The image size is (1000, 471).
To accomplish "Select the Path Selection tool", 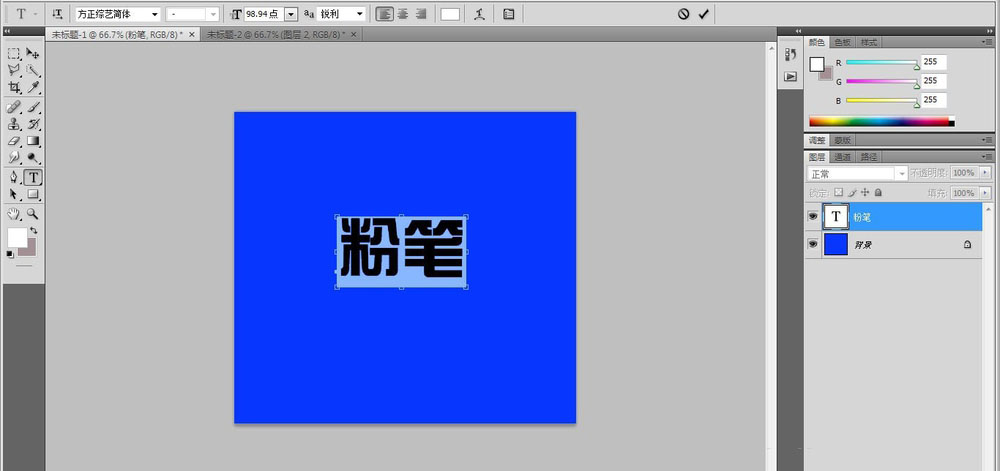I will click(13, 194).
